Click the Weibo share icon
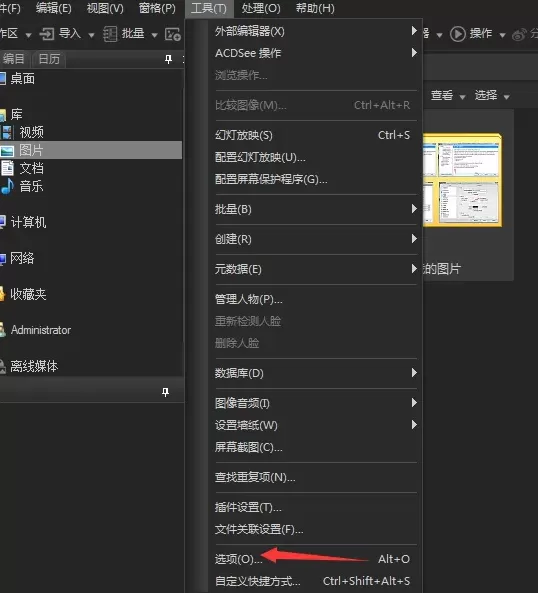538x593 pixels. click(519, 35)
